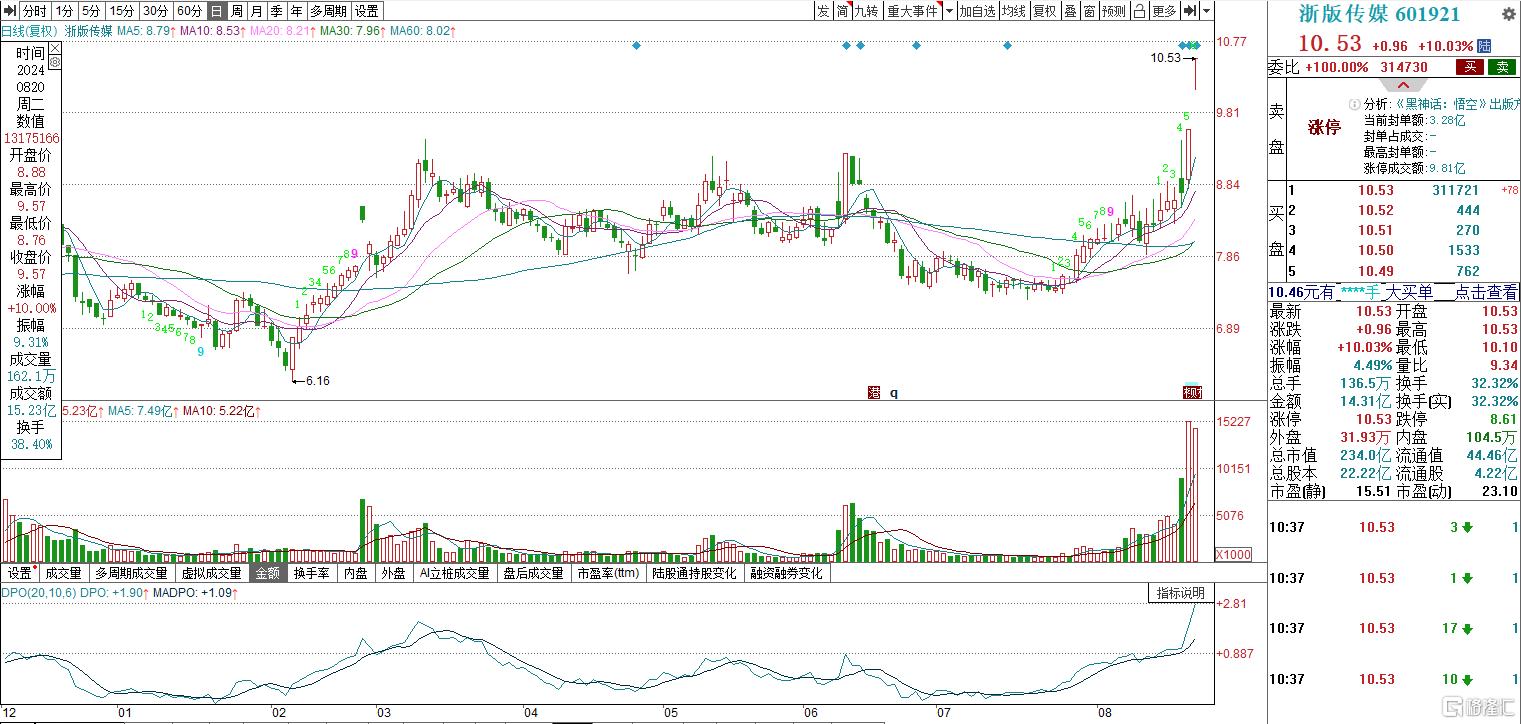1521x724 pixels.
Task: Switch to 分时 intraday chart
Action: coord(35,11)
